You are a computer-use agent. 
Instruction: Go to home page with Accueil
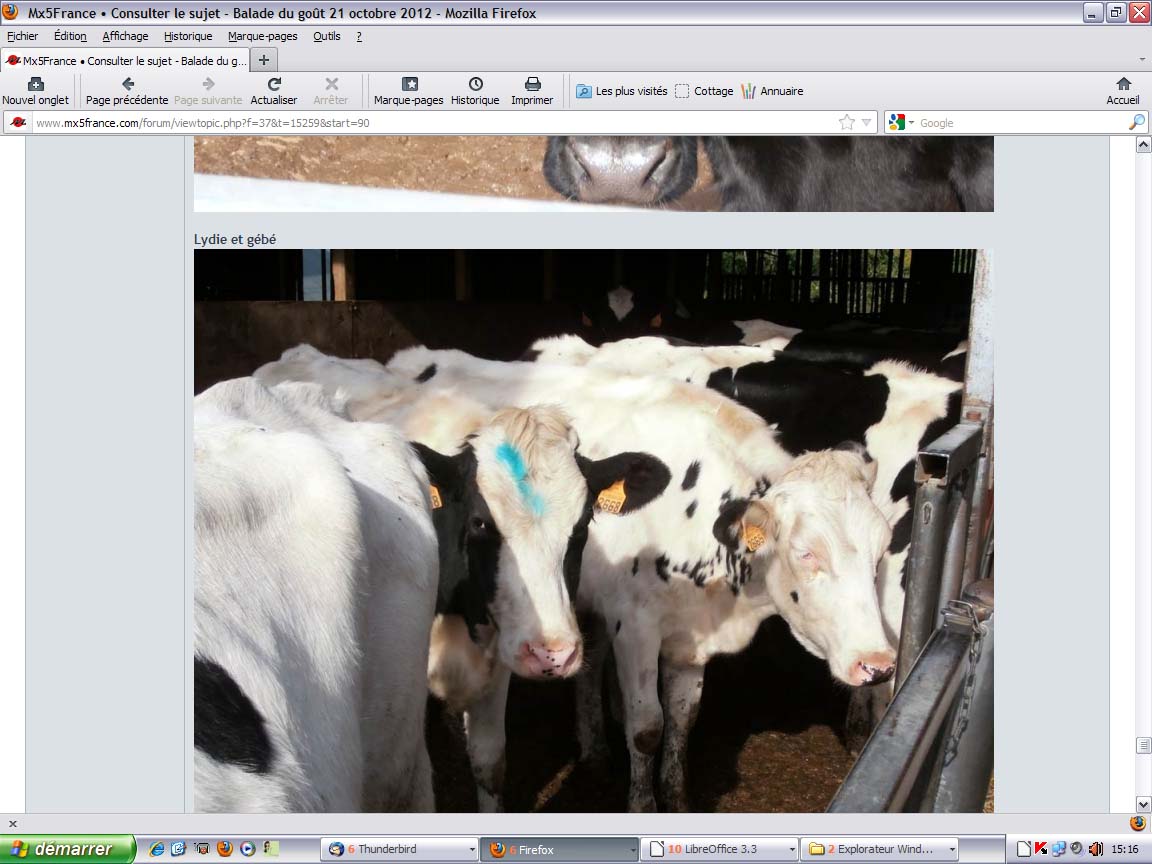(1123, 91)
